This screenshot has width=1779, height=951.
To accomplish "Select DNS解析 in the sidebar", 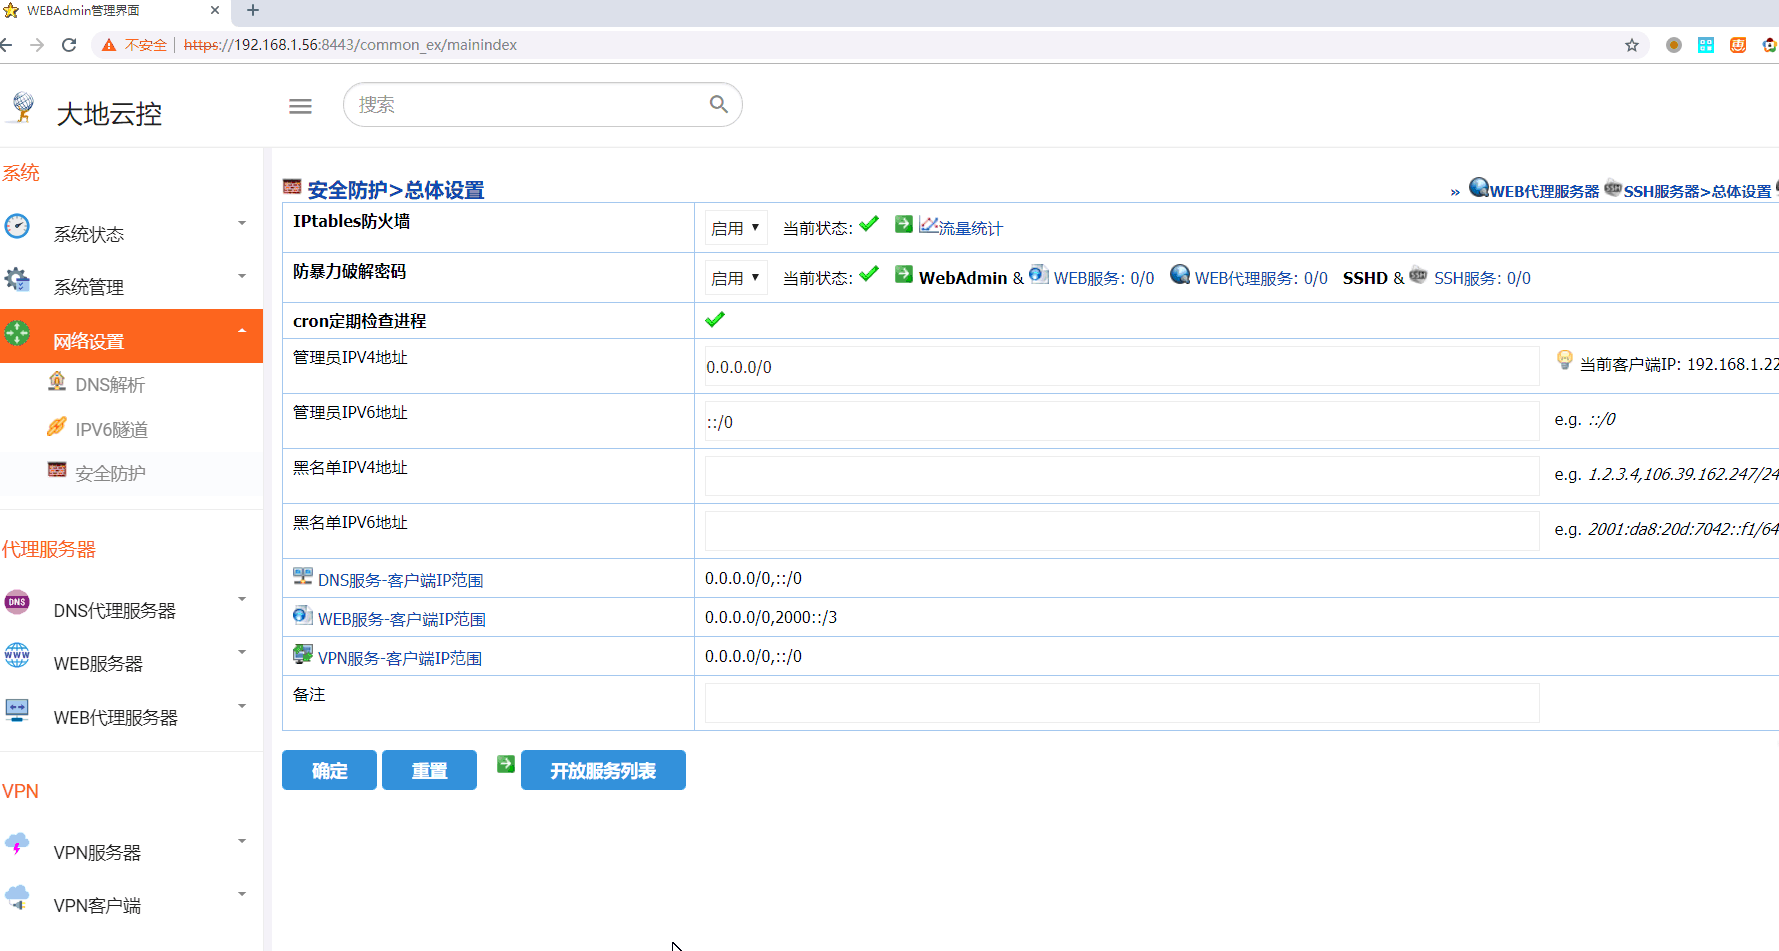I will point(110,385).
